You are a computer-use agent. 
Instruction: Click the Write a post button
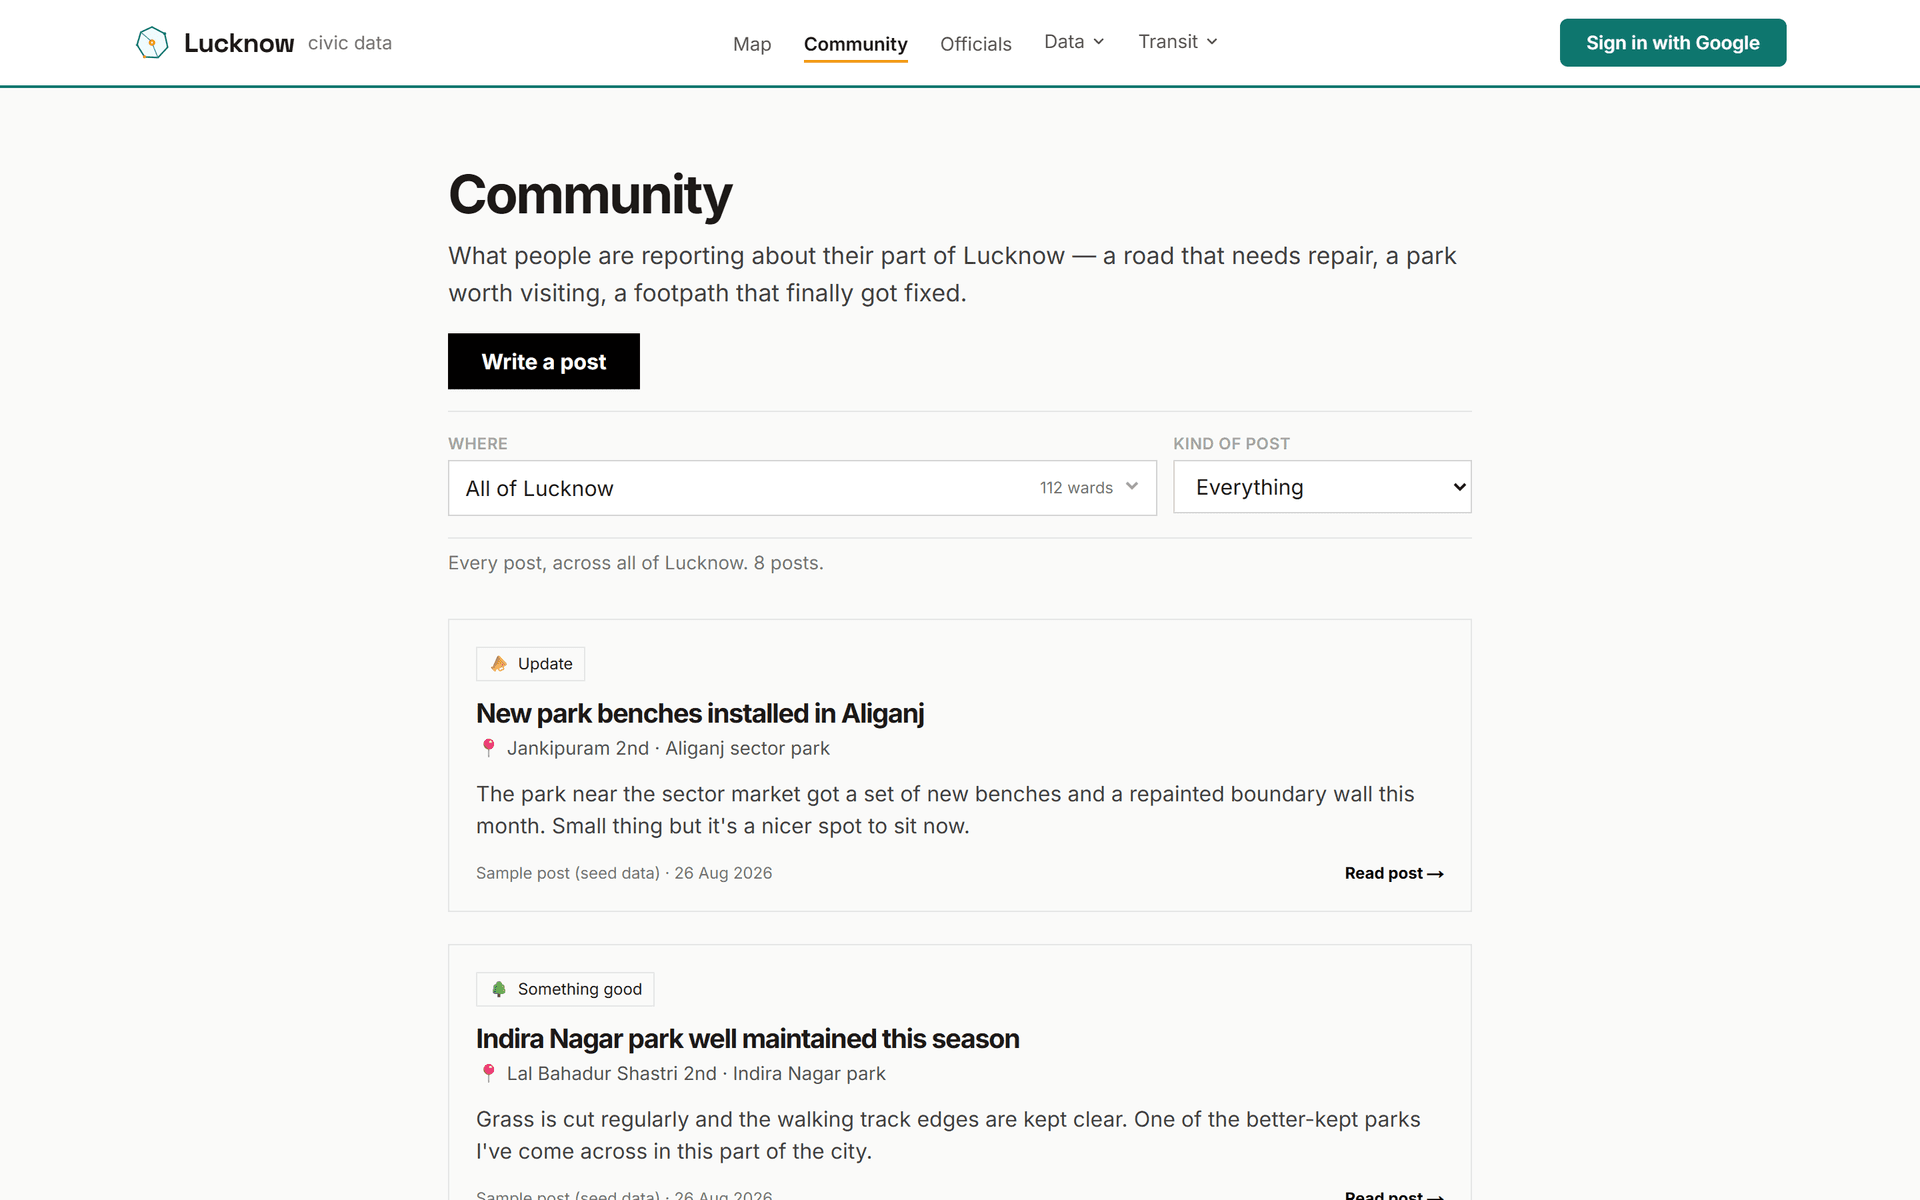pos(544,361)
